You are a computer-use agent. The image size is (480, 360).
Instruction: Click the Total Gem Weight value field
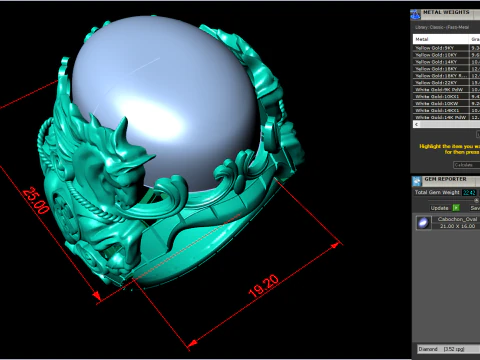pos(469,192)
